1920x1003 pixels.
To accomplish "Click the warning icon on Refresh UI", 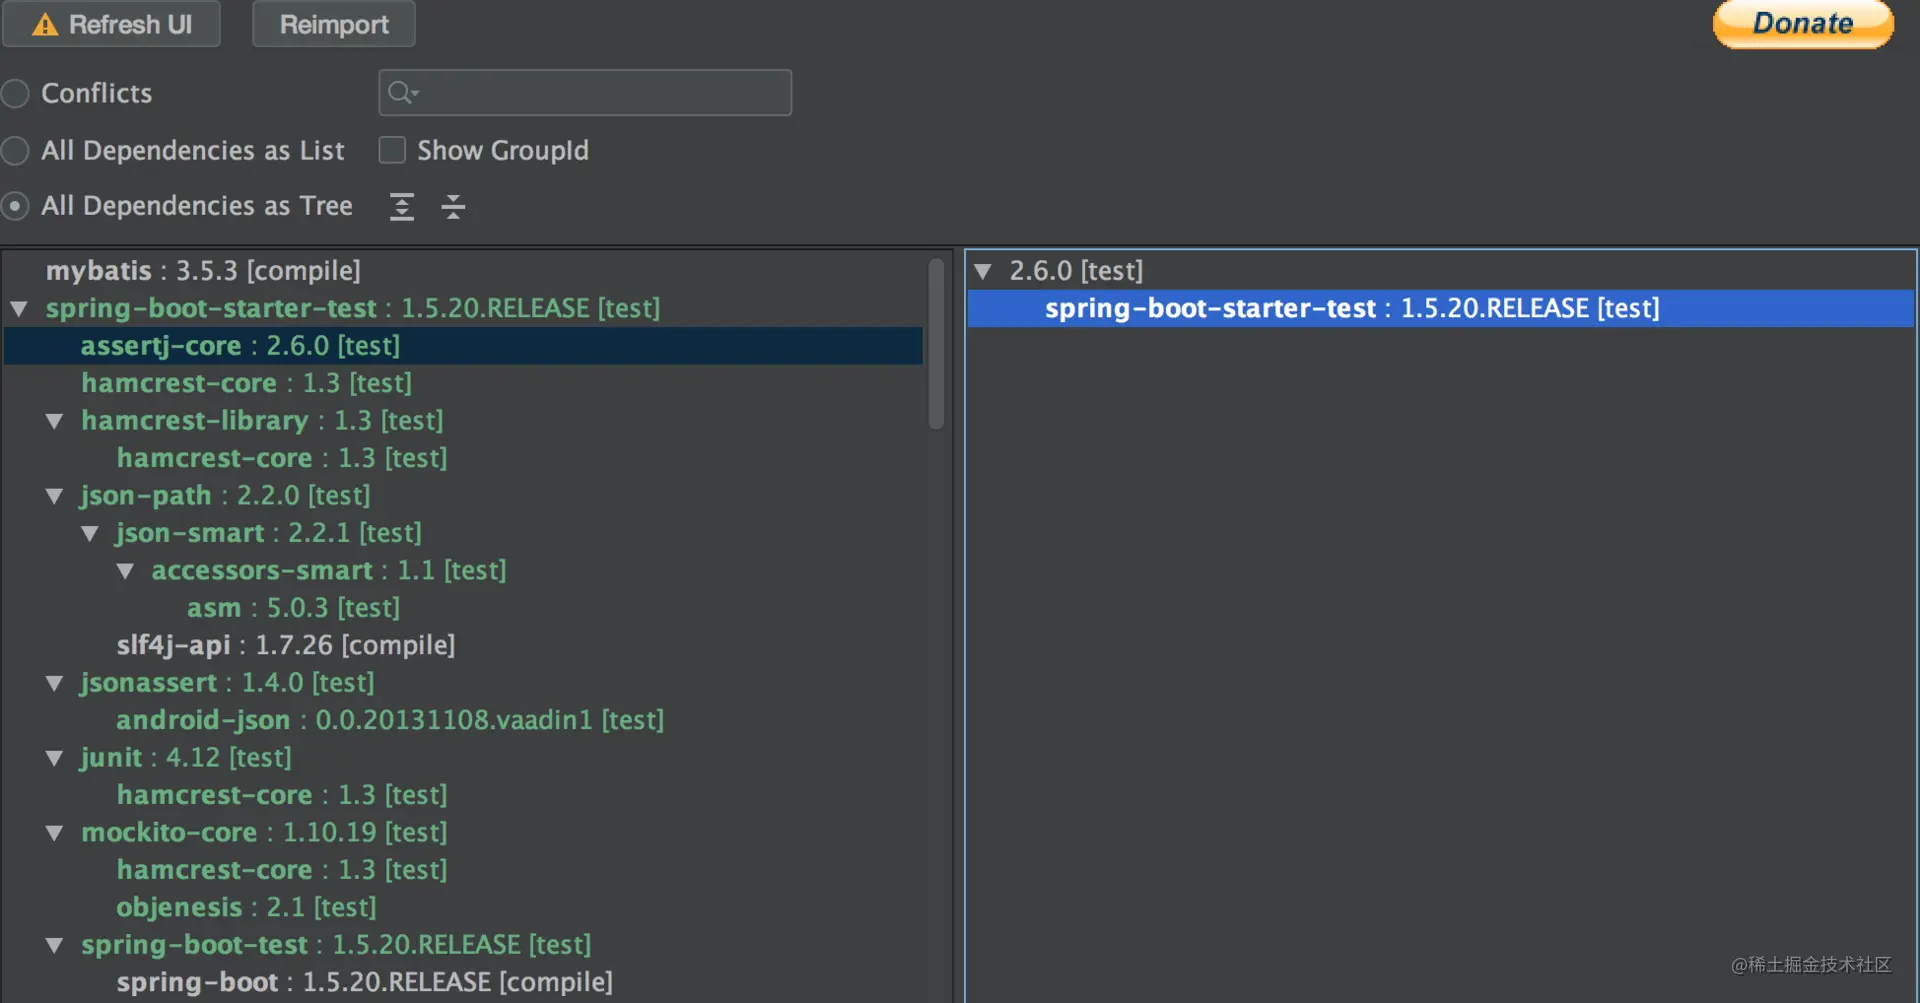I will pos(45,24).
